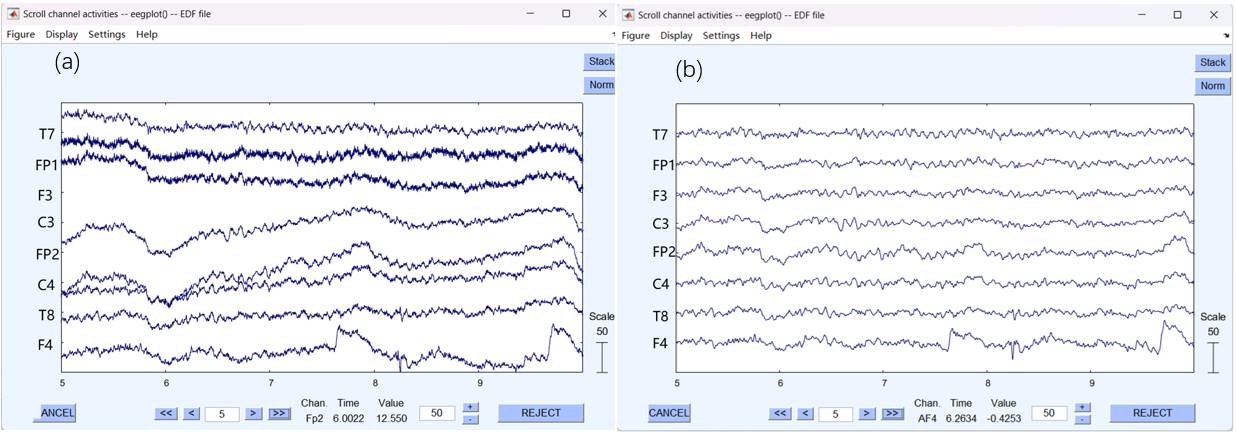Click T8 channel label in window (a)

[46, 315]
